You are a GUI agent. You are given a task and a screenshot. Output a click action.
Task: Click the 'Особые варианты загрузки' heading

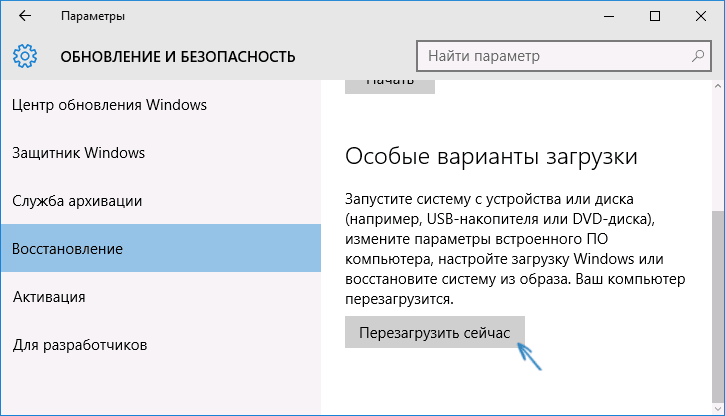point(491,157)
